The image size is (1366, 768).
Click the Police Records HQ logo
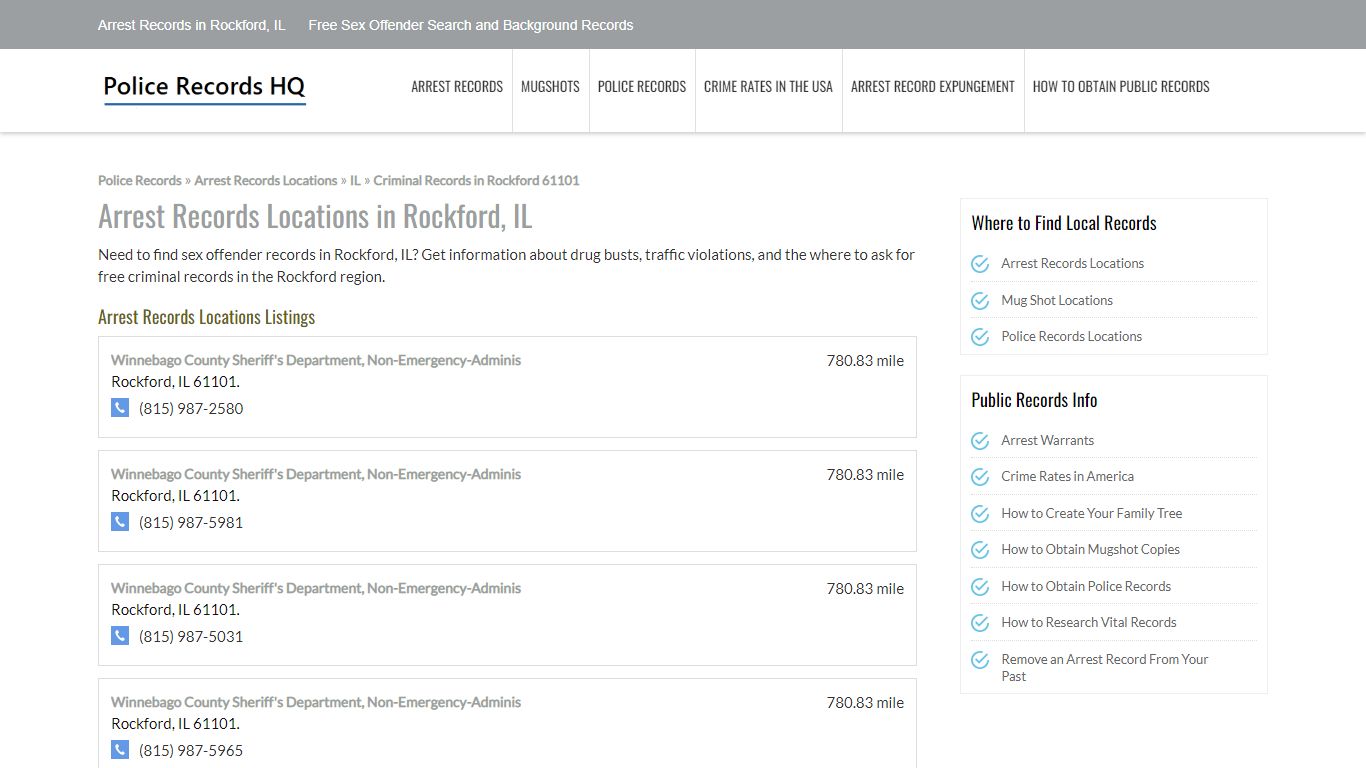tap(204, 88)
